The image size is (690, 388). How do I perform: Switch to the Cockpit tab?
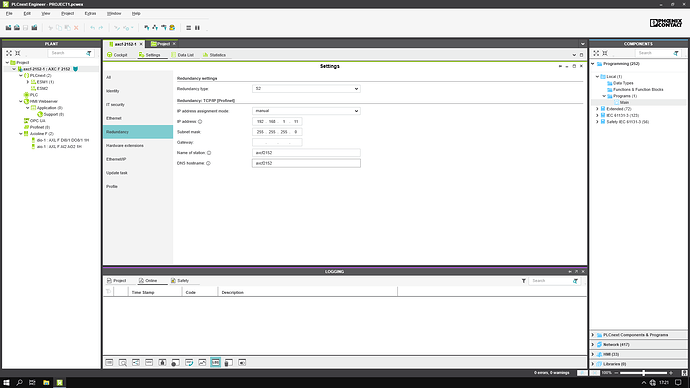[117, 55]
